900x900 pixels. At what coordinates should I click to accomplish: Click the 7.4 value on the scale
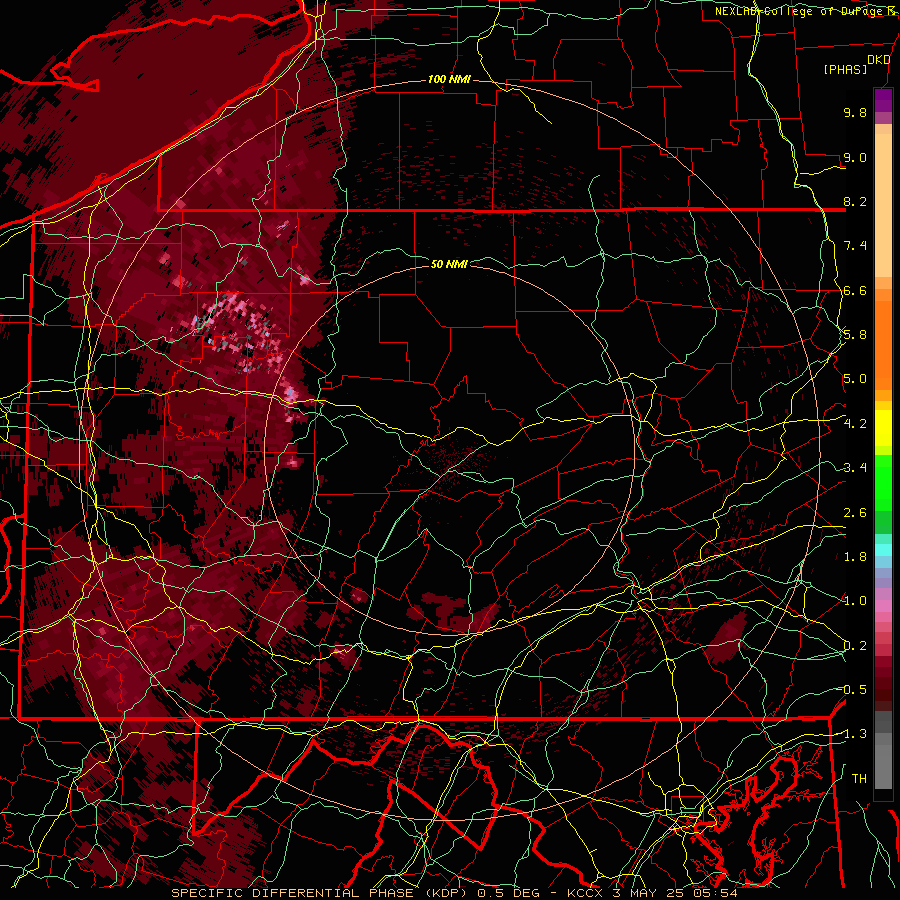855,246
